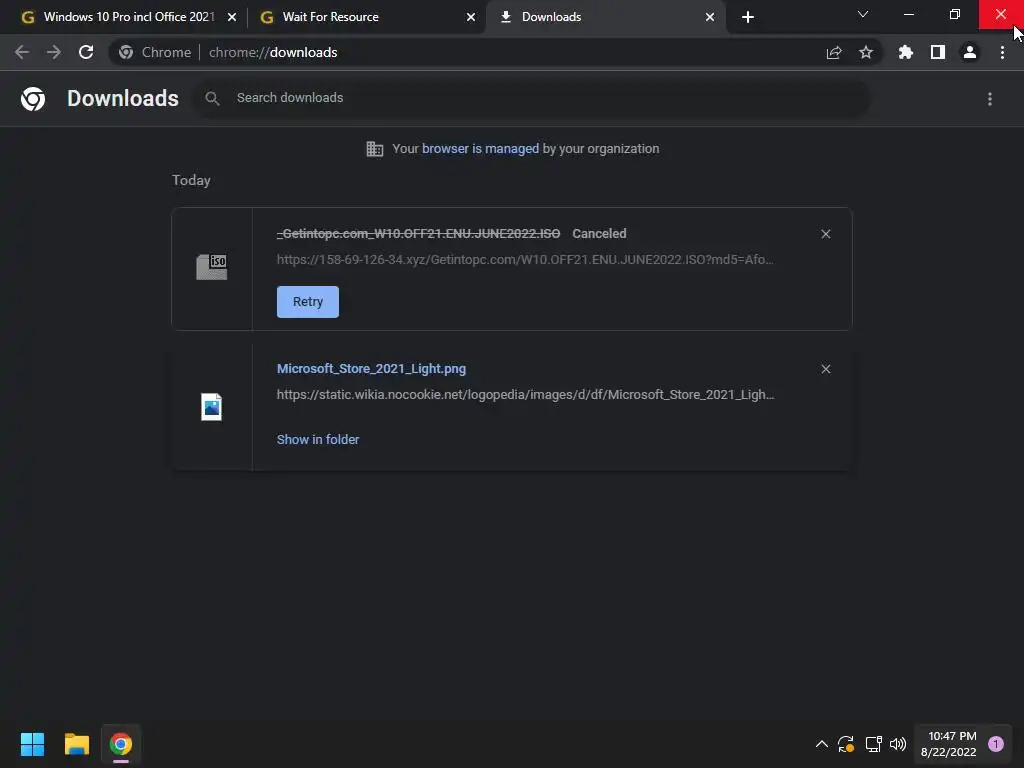Show Microsoft Store png in folder
The width and height of the screenshot is (1024, 768).
pos(318,440)
